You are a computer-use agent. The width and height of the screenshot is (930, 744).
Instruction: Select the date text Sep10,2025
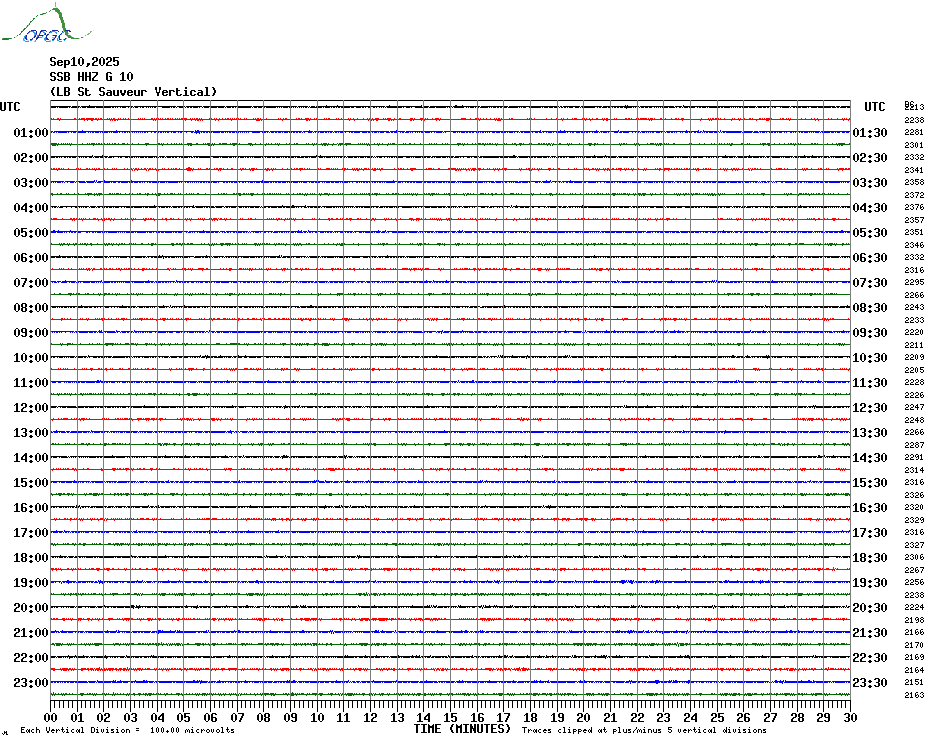pos(84,62)
